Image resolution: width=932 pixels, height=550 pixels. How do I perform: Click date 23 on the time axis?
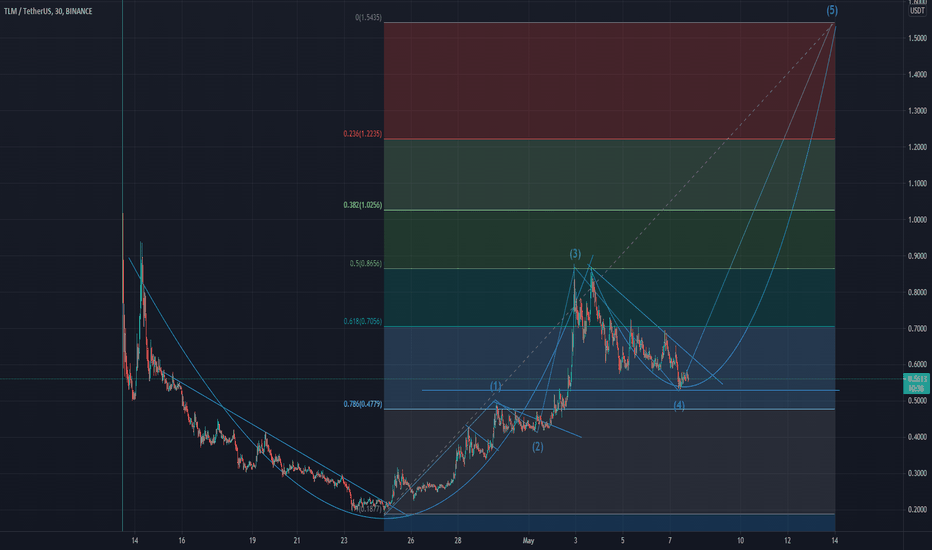(x=344, y=540)
